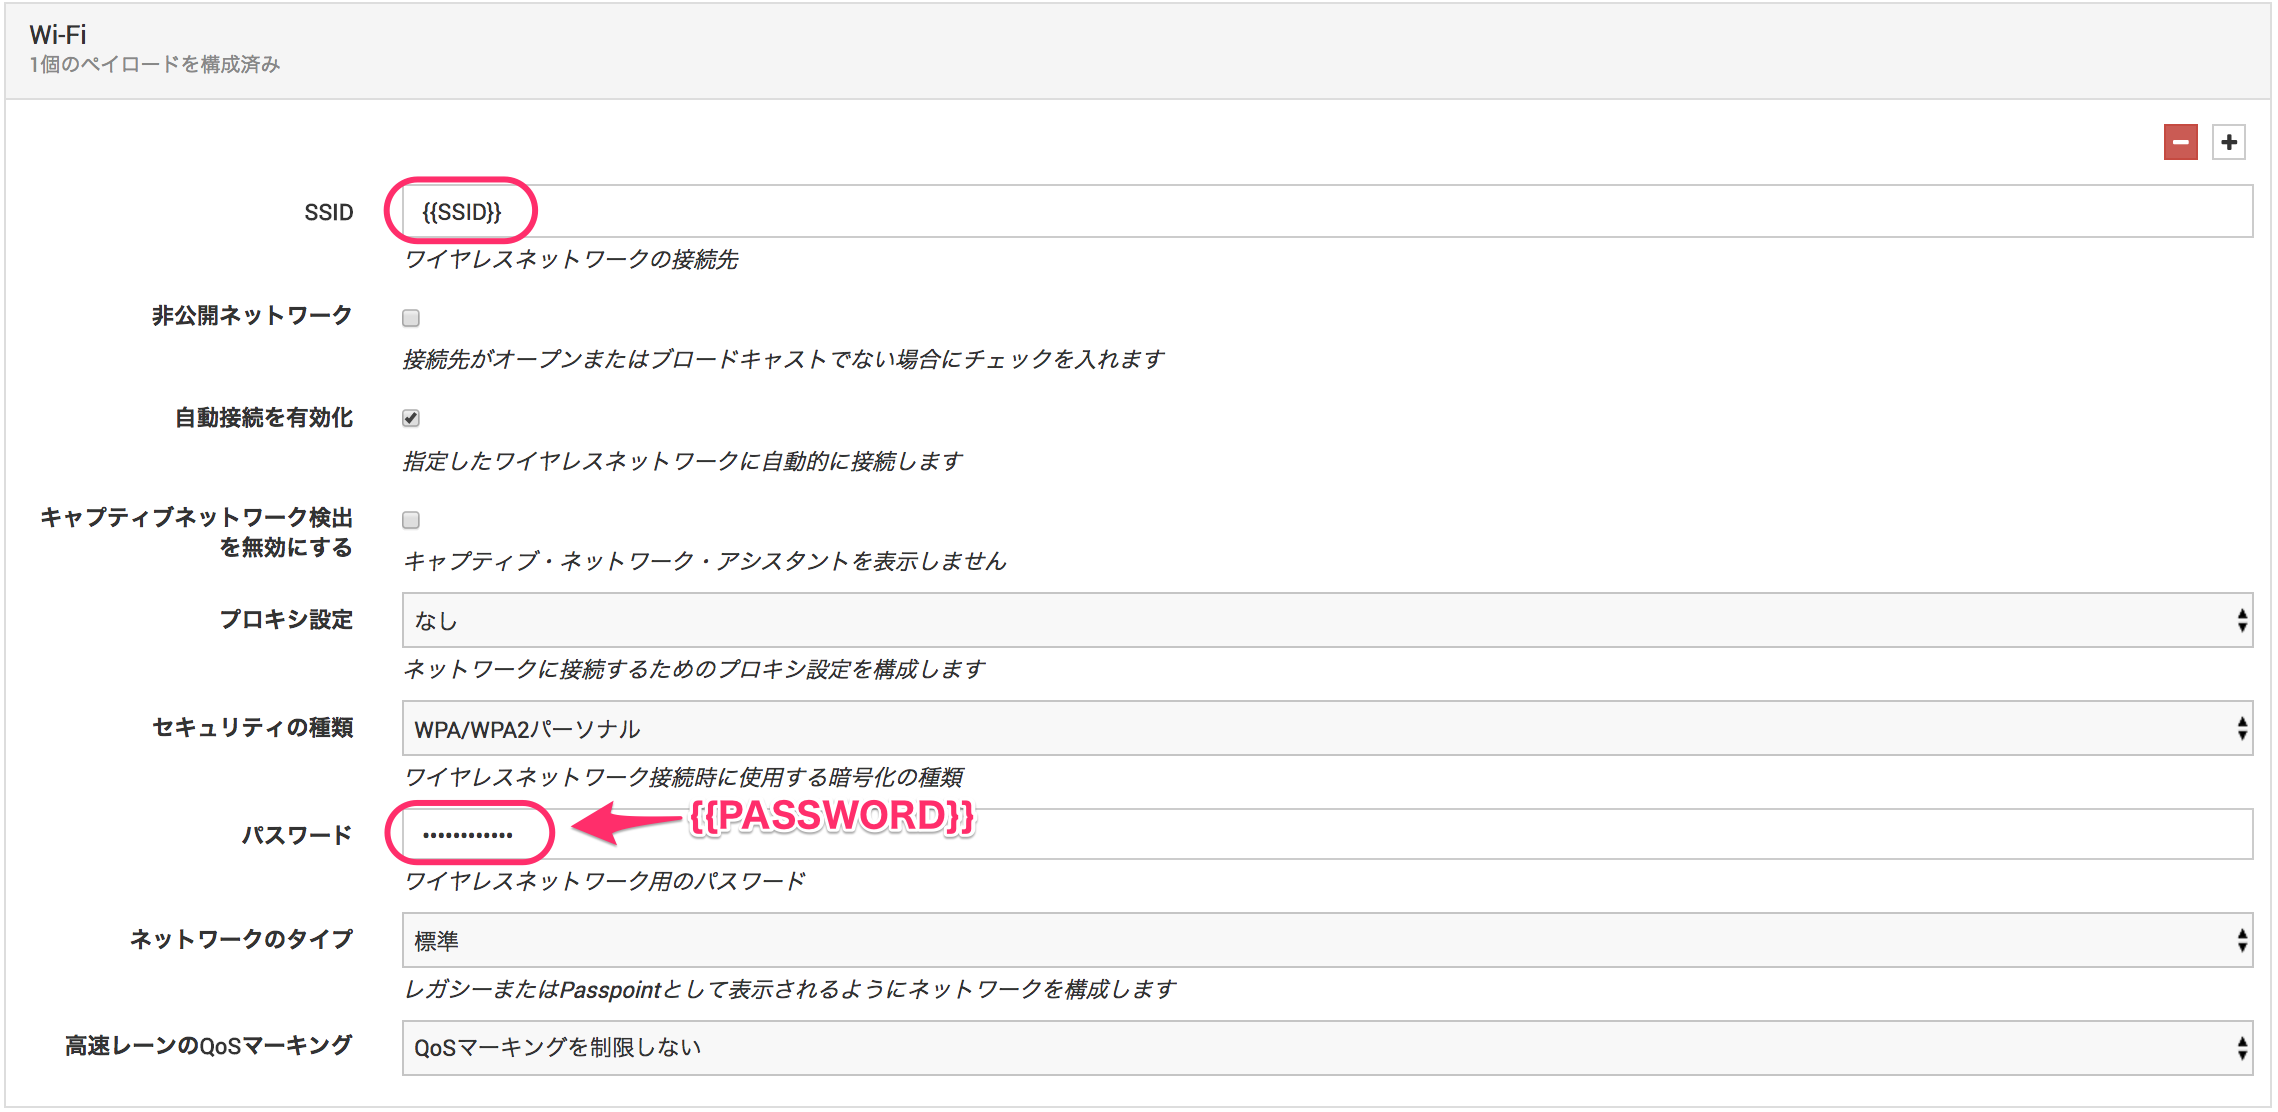This screenshot has height=1112, width=2278.
Task: Click the plus add payload button
Action: coord(2228,142)
